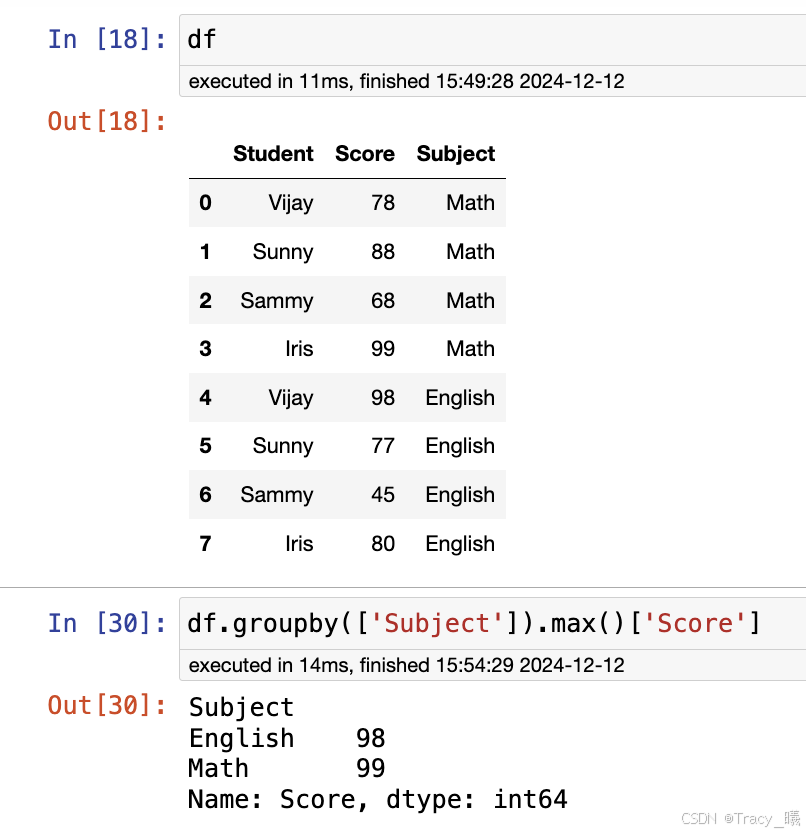Click index label 0 in the table

tap(205, 203)
